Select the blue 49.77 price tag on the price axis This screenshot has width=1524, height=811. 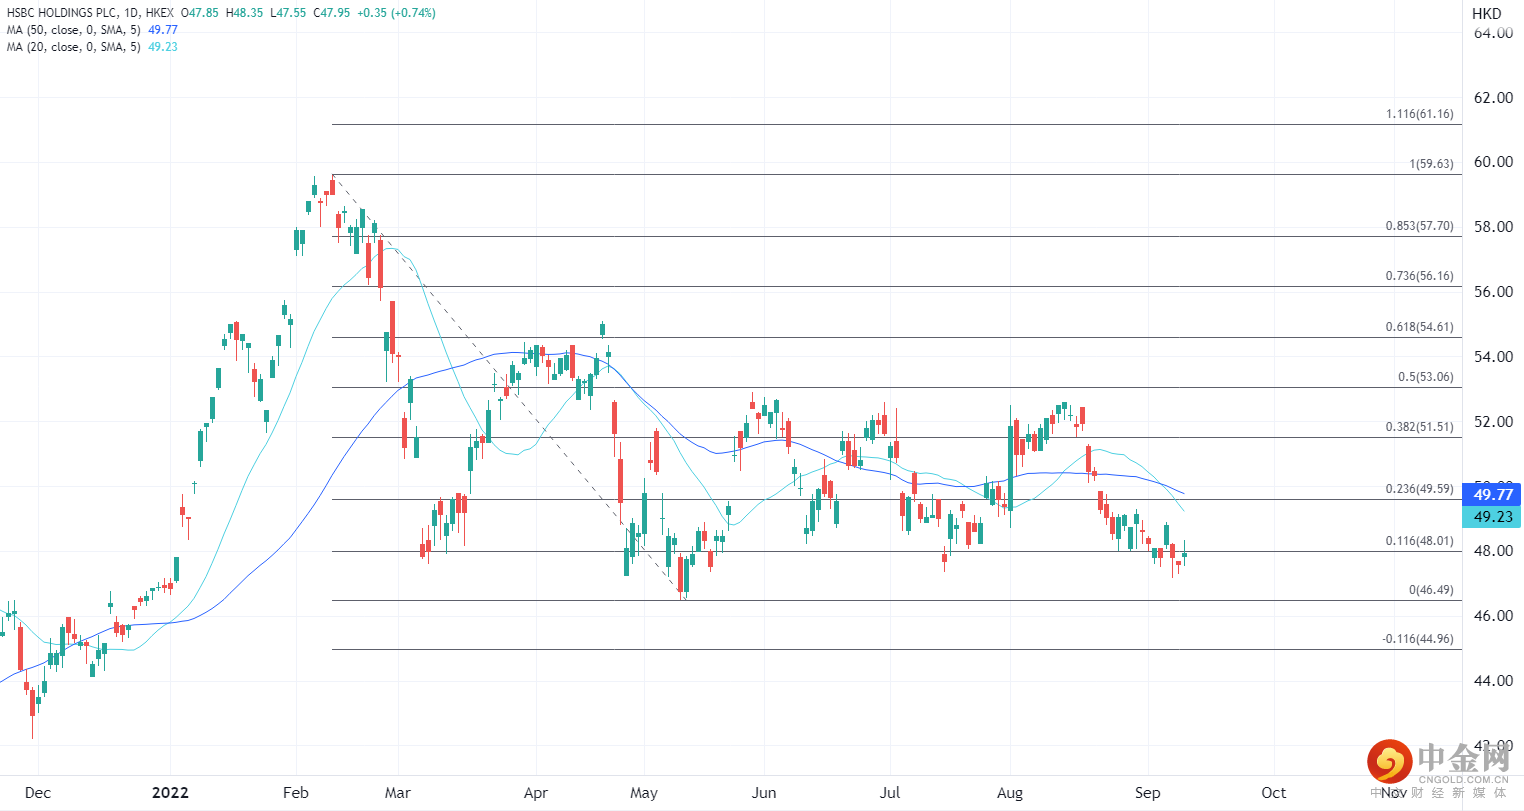pos(1492,495)
